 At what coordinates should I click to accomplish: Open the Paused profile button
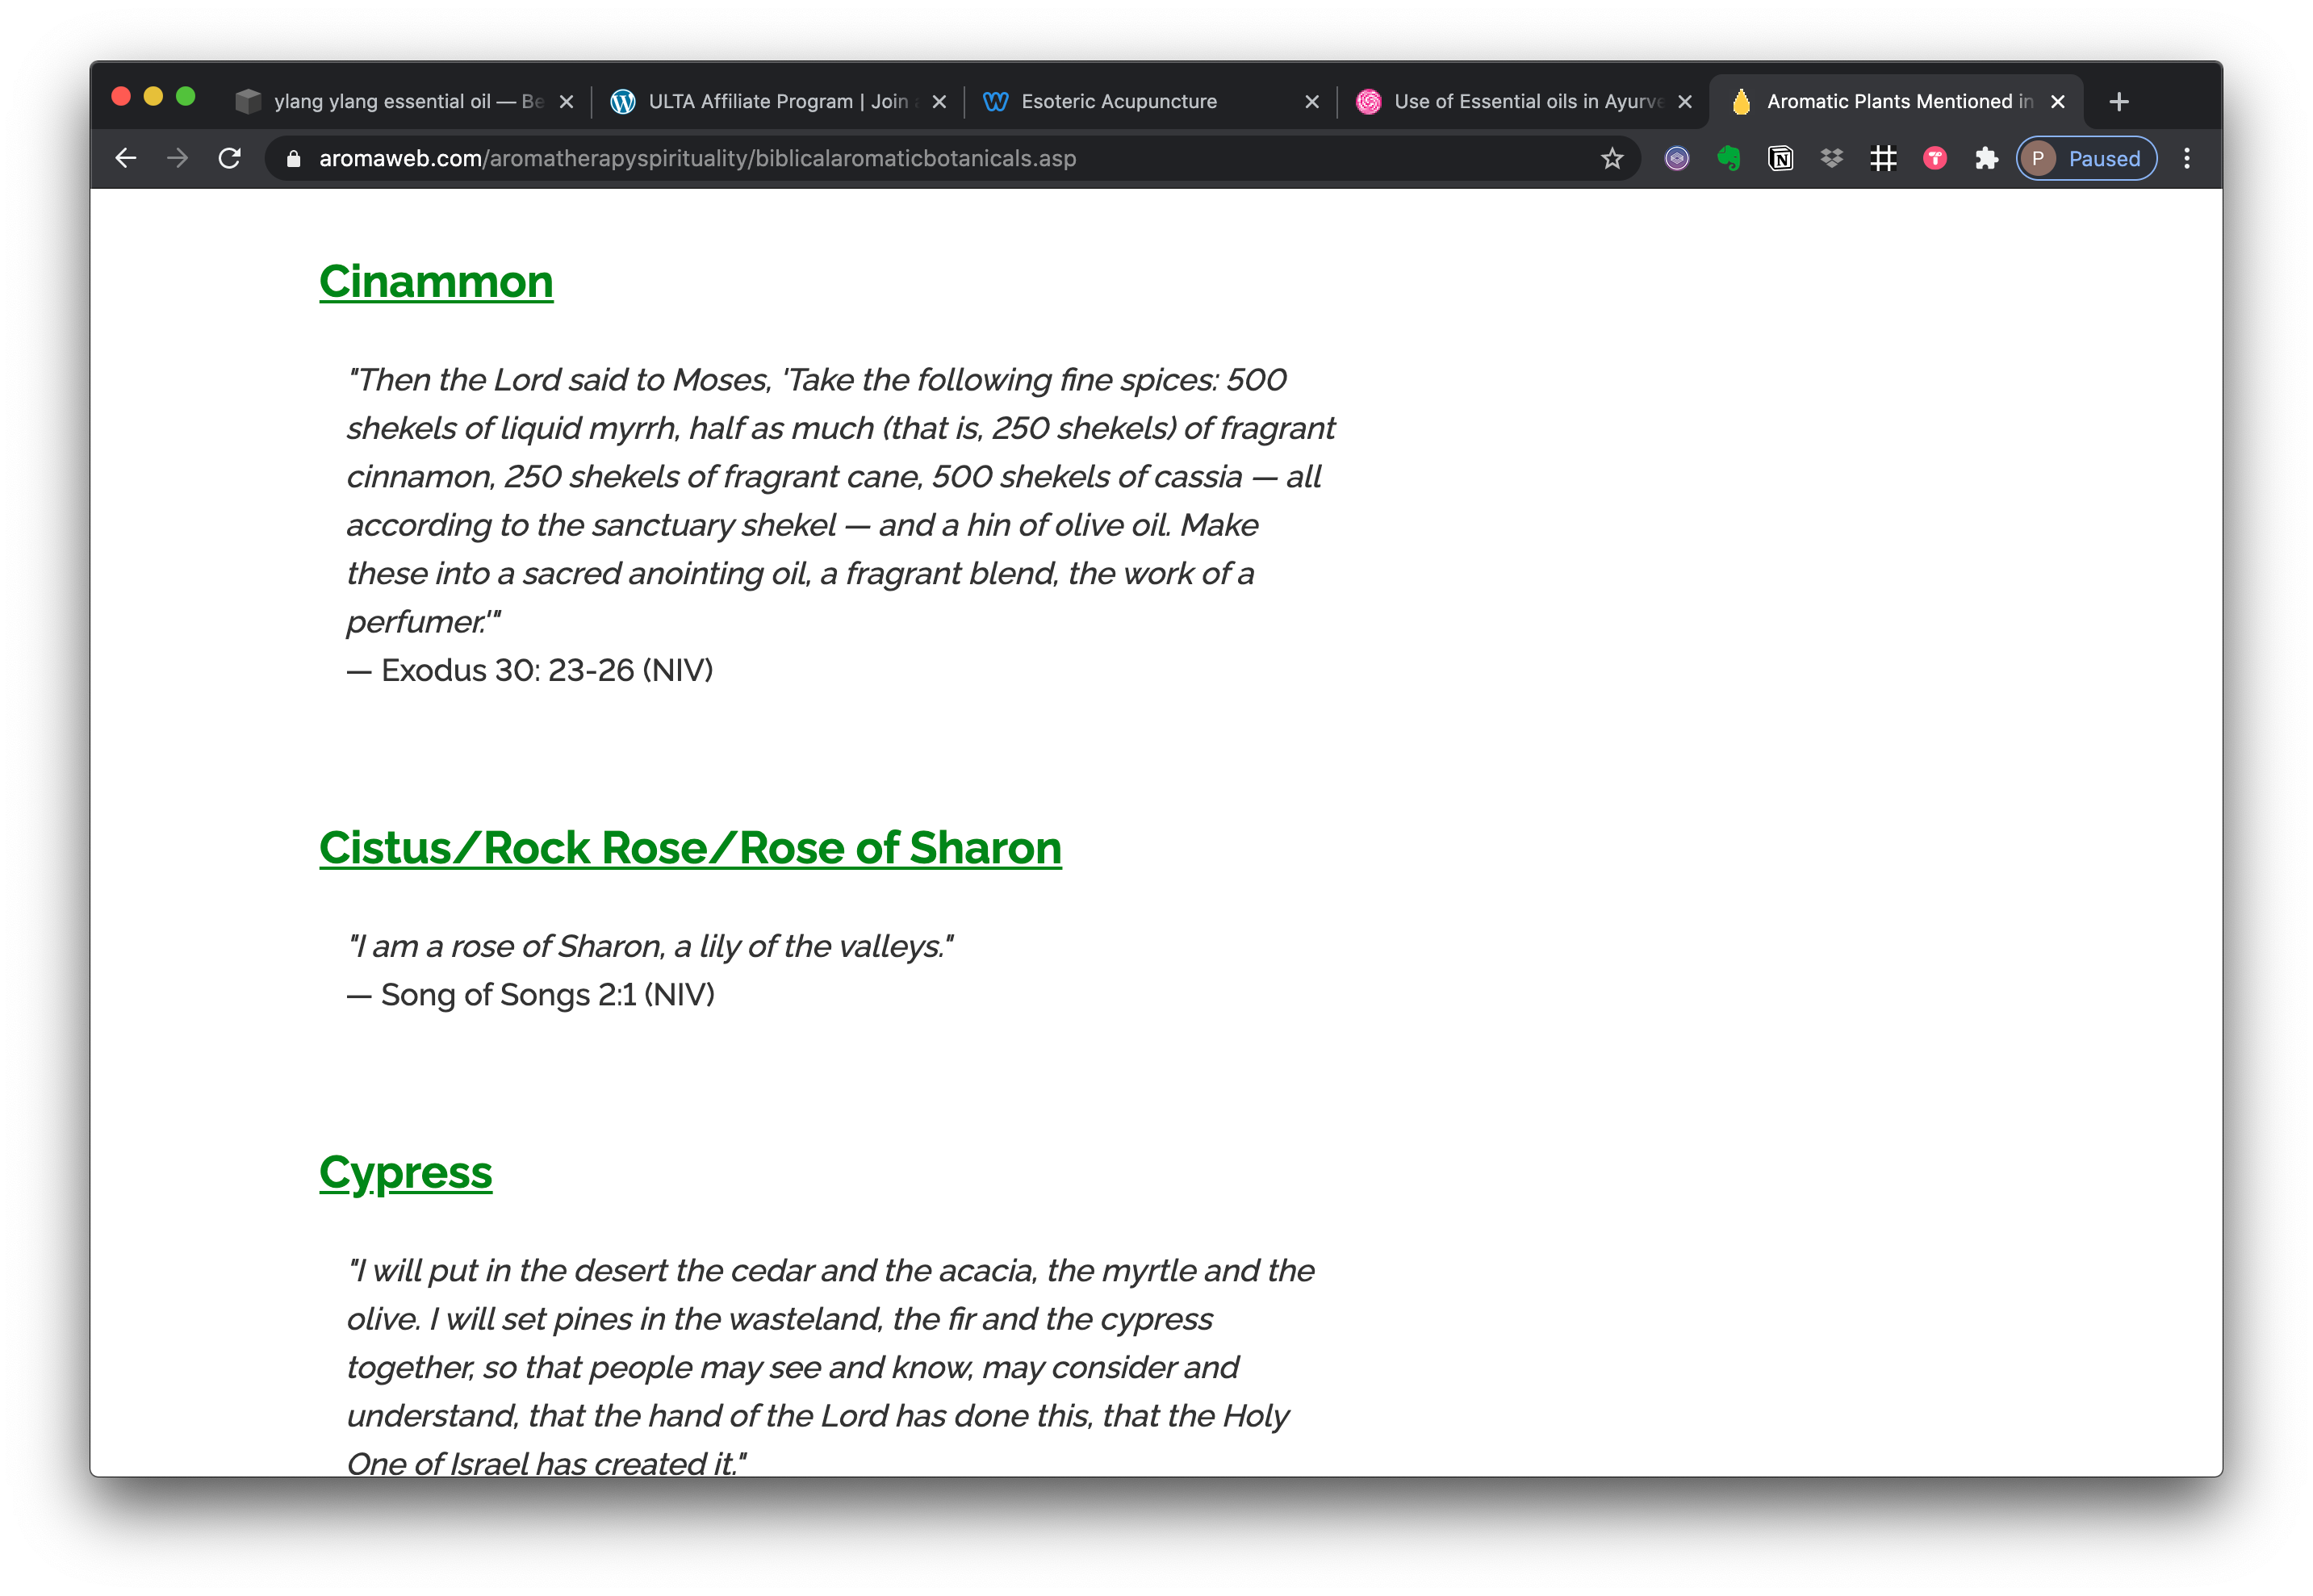click(2086, 158)
